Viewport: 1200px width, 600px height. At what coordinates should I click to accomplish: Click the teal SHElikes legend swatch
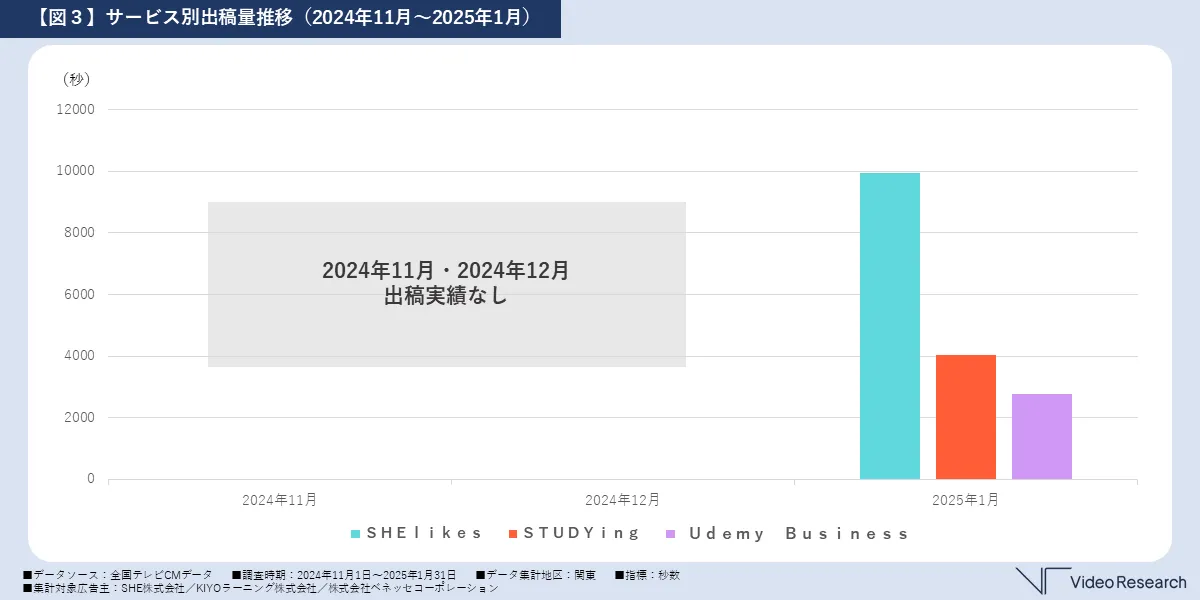point(356,534)
